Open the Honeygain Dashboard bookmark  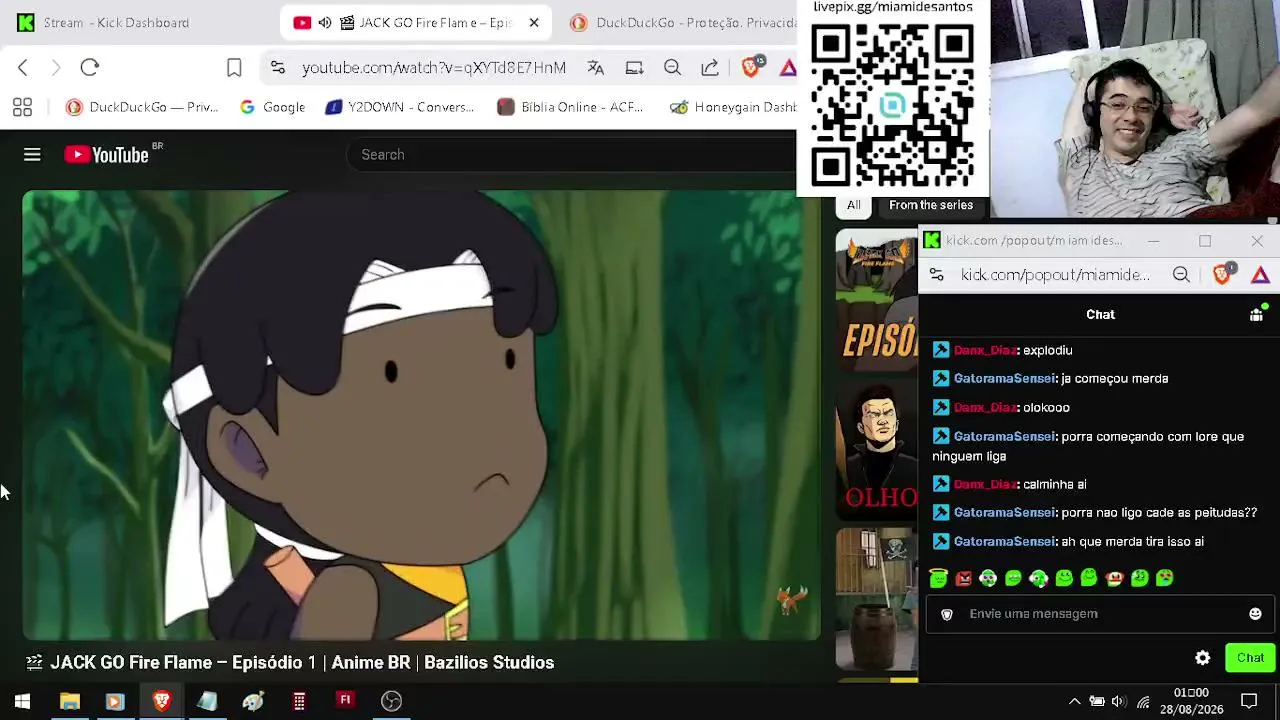point(733,107)
